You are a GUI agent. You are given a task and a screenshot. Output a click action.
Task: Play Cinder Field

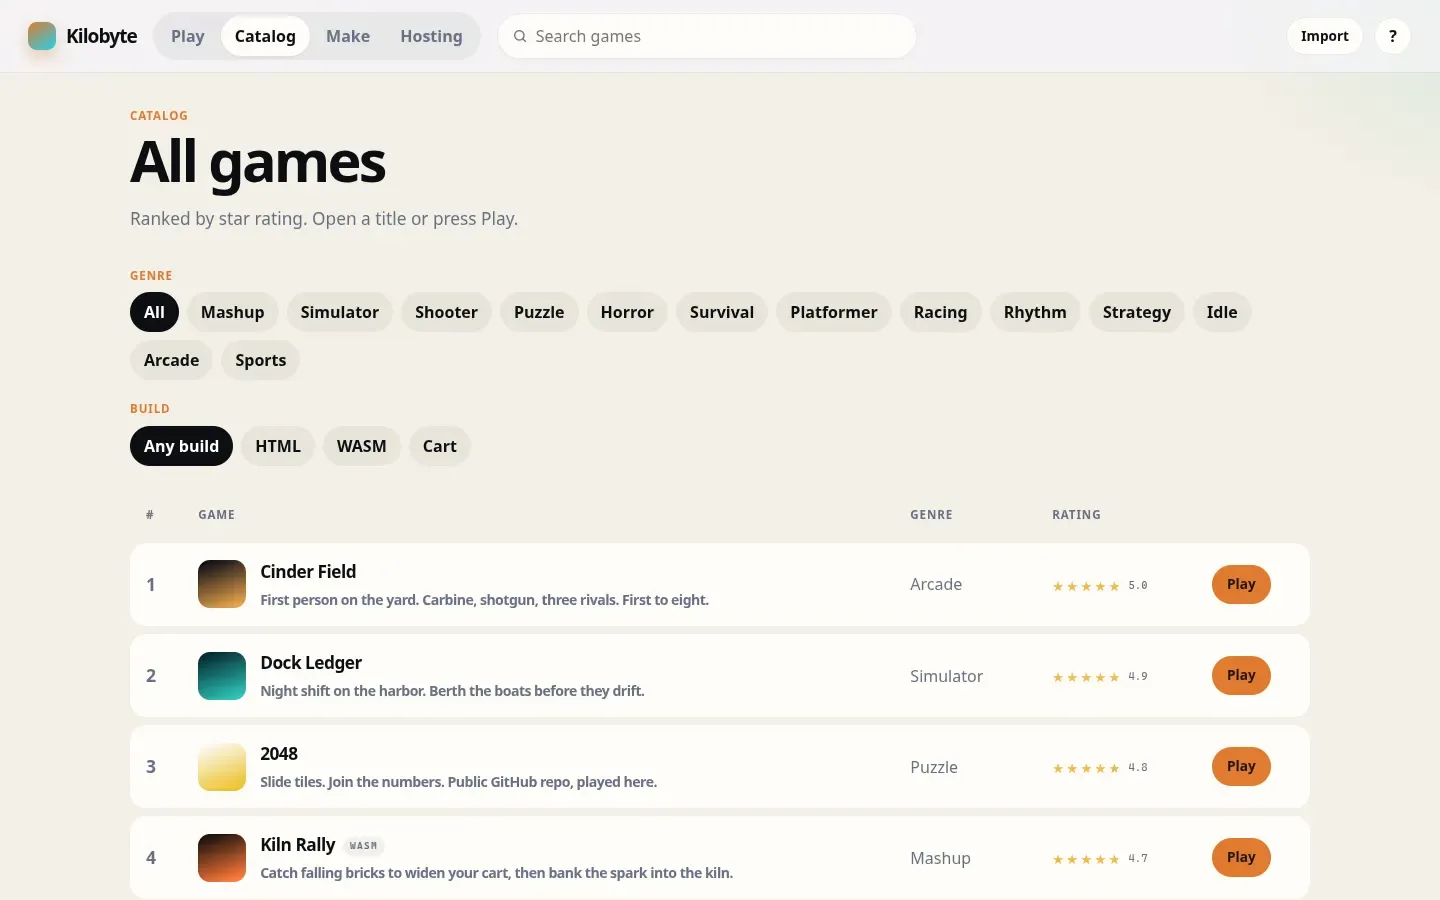[1241, 584]
